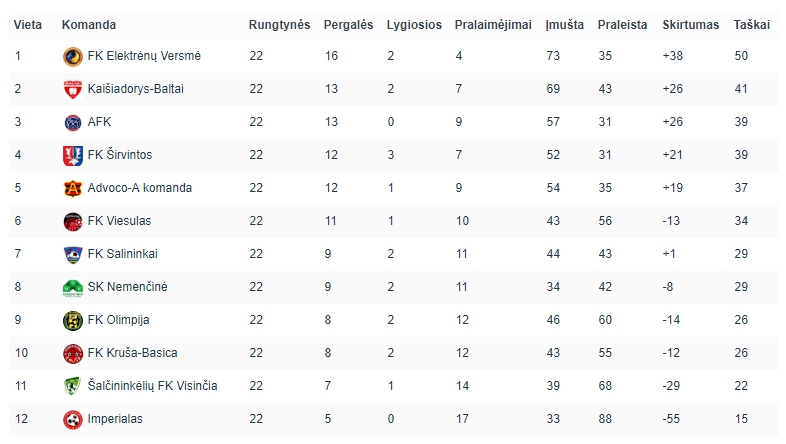786x444 pixels.
Task: Click the SK Nemenčinė green logo
Action: pyautogui.click(x=73, y=288)
